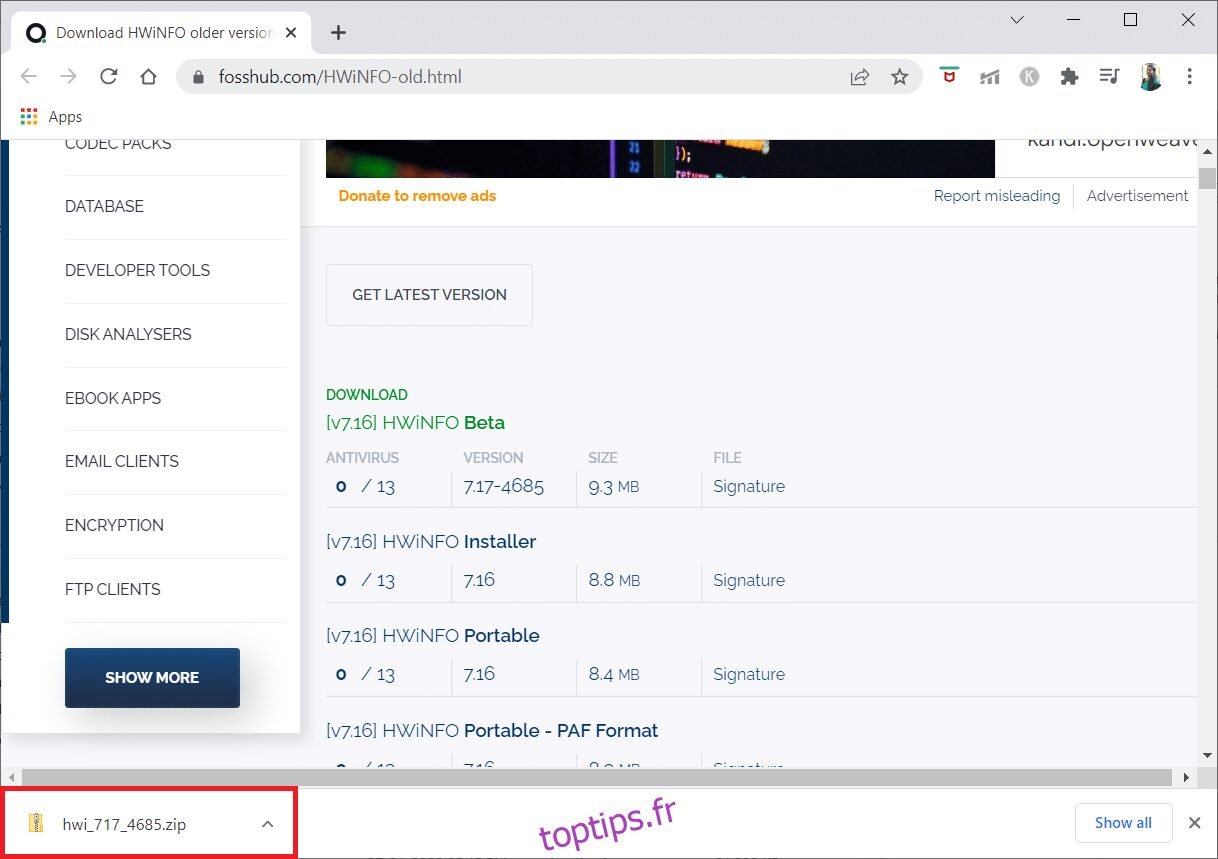1218x859 pixels.
Task: Open the media control playlist icon
Action: point(1108,77)
